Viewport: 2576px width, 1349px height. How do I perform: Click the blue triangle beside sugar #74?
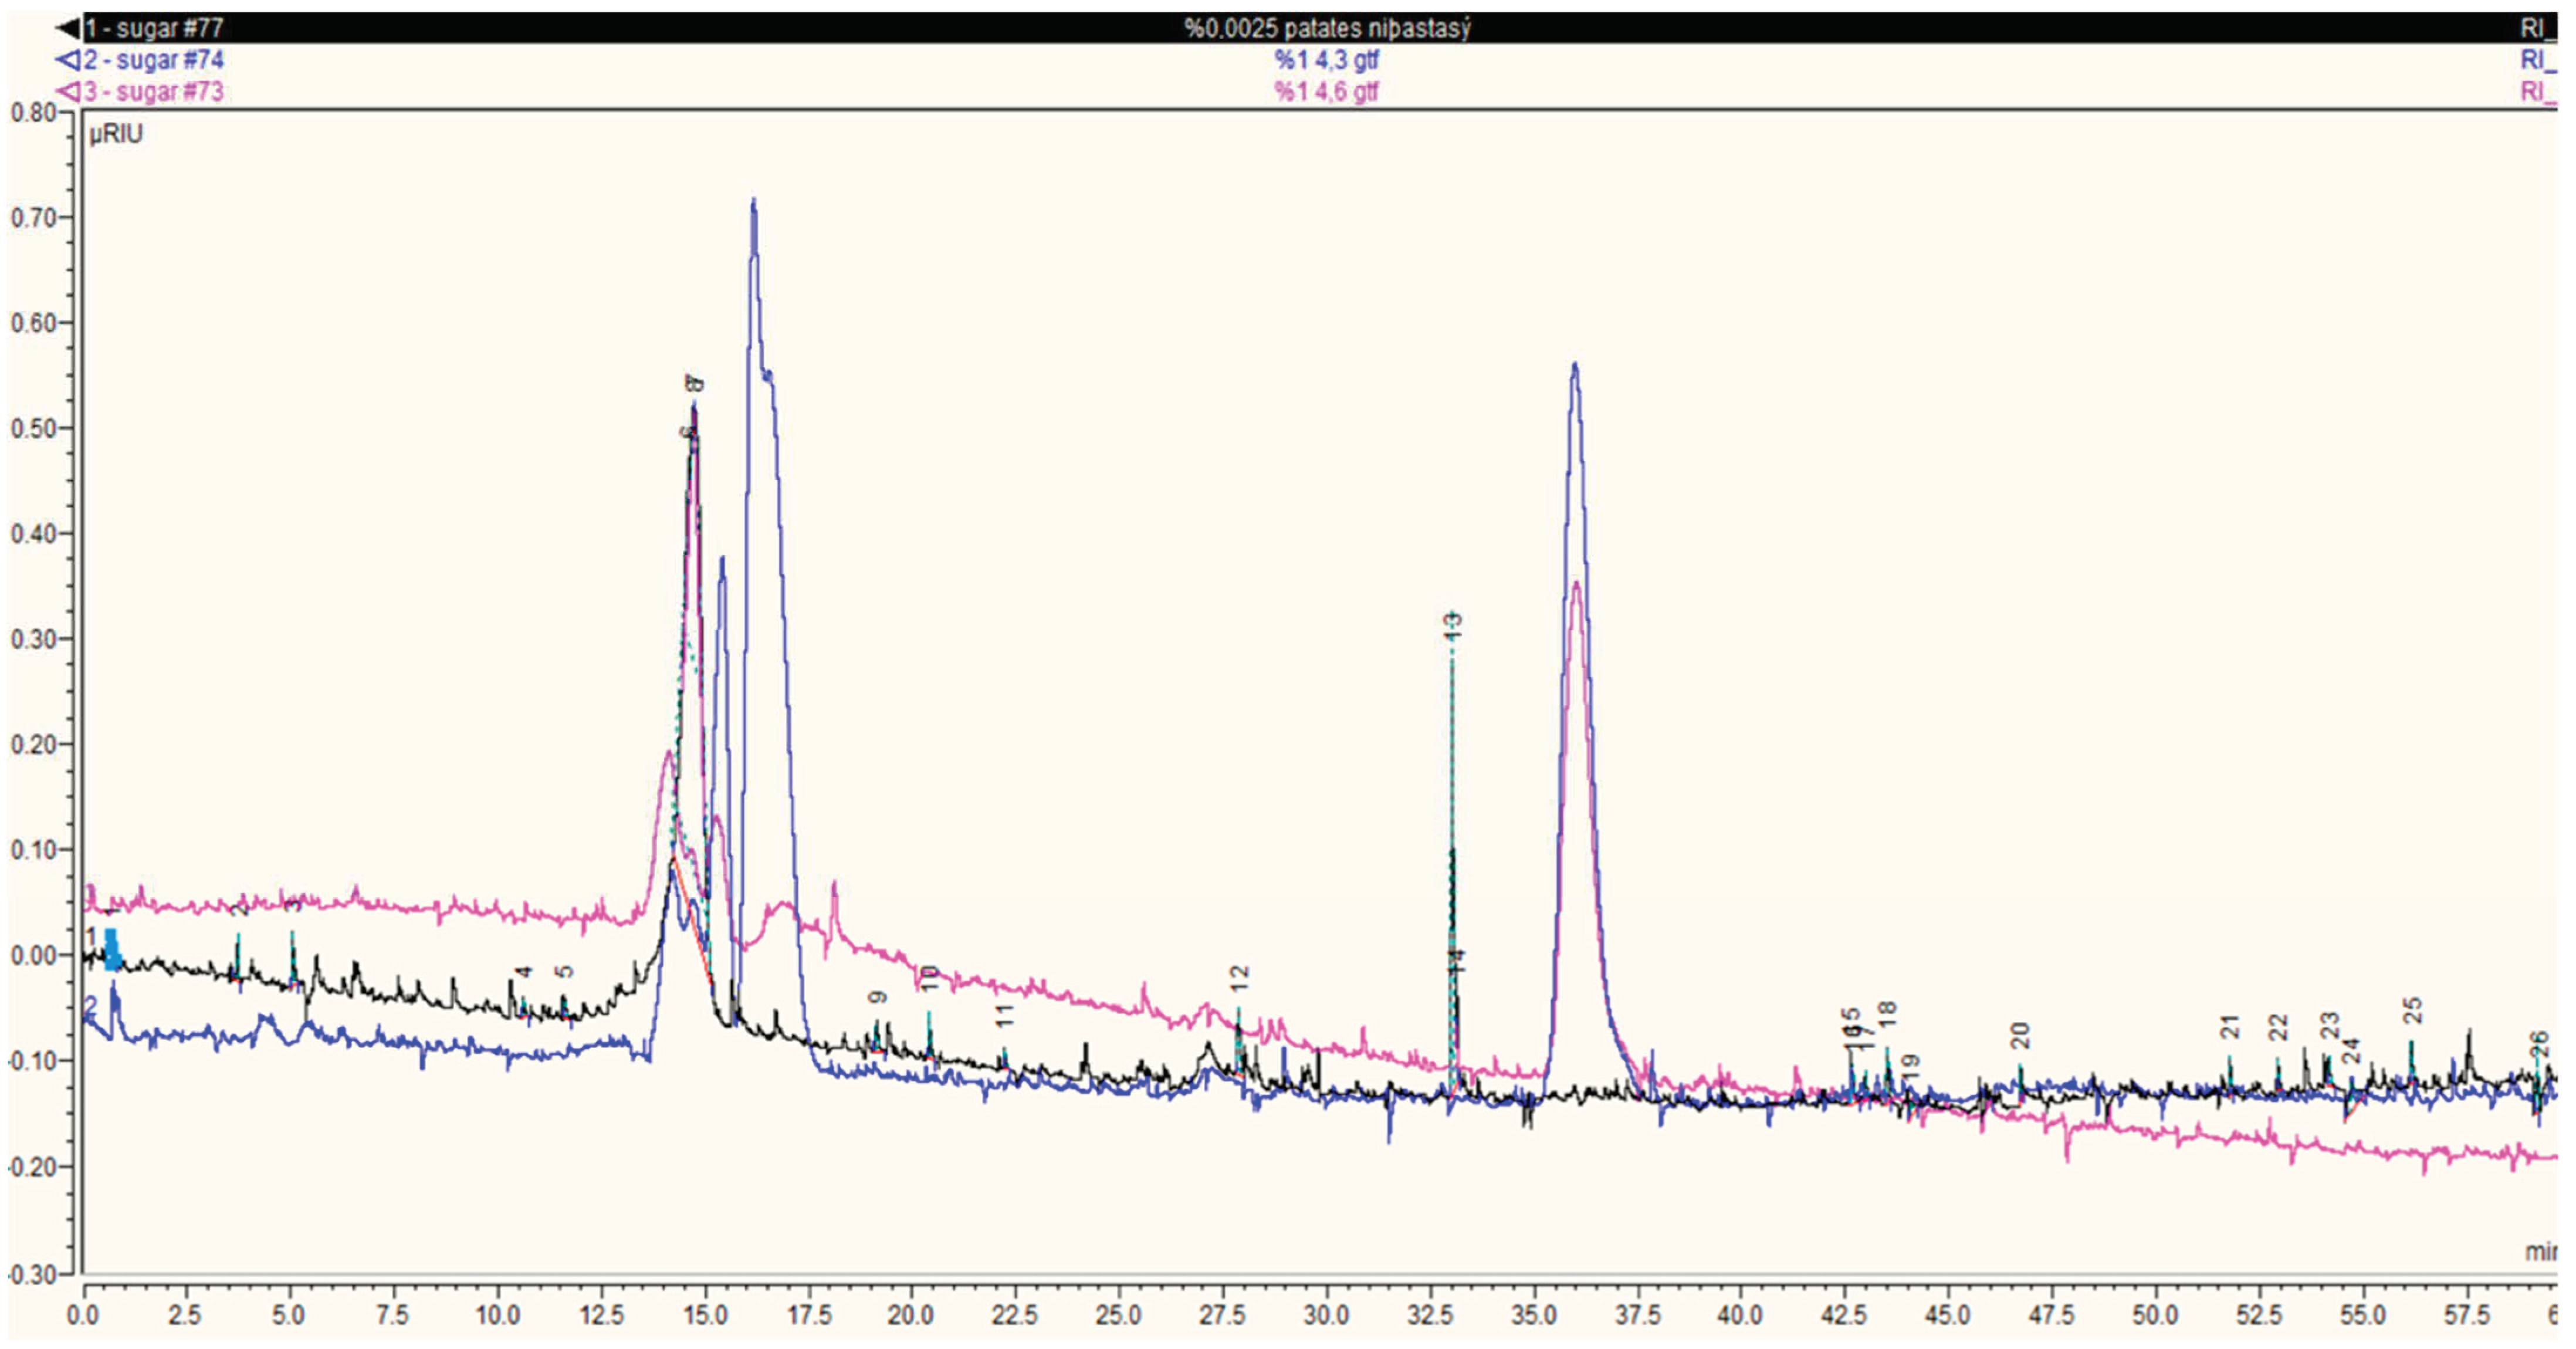[x=68, y=60]
